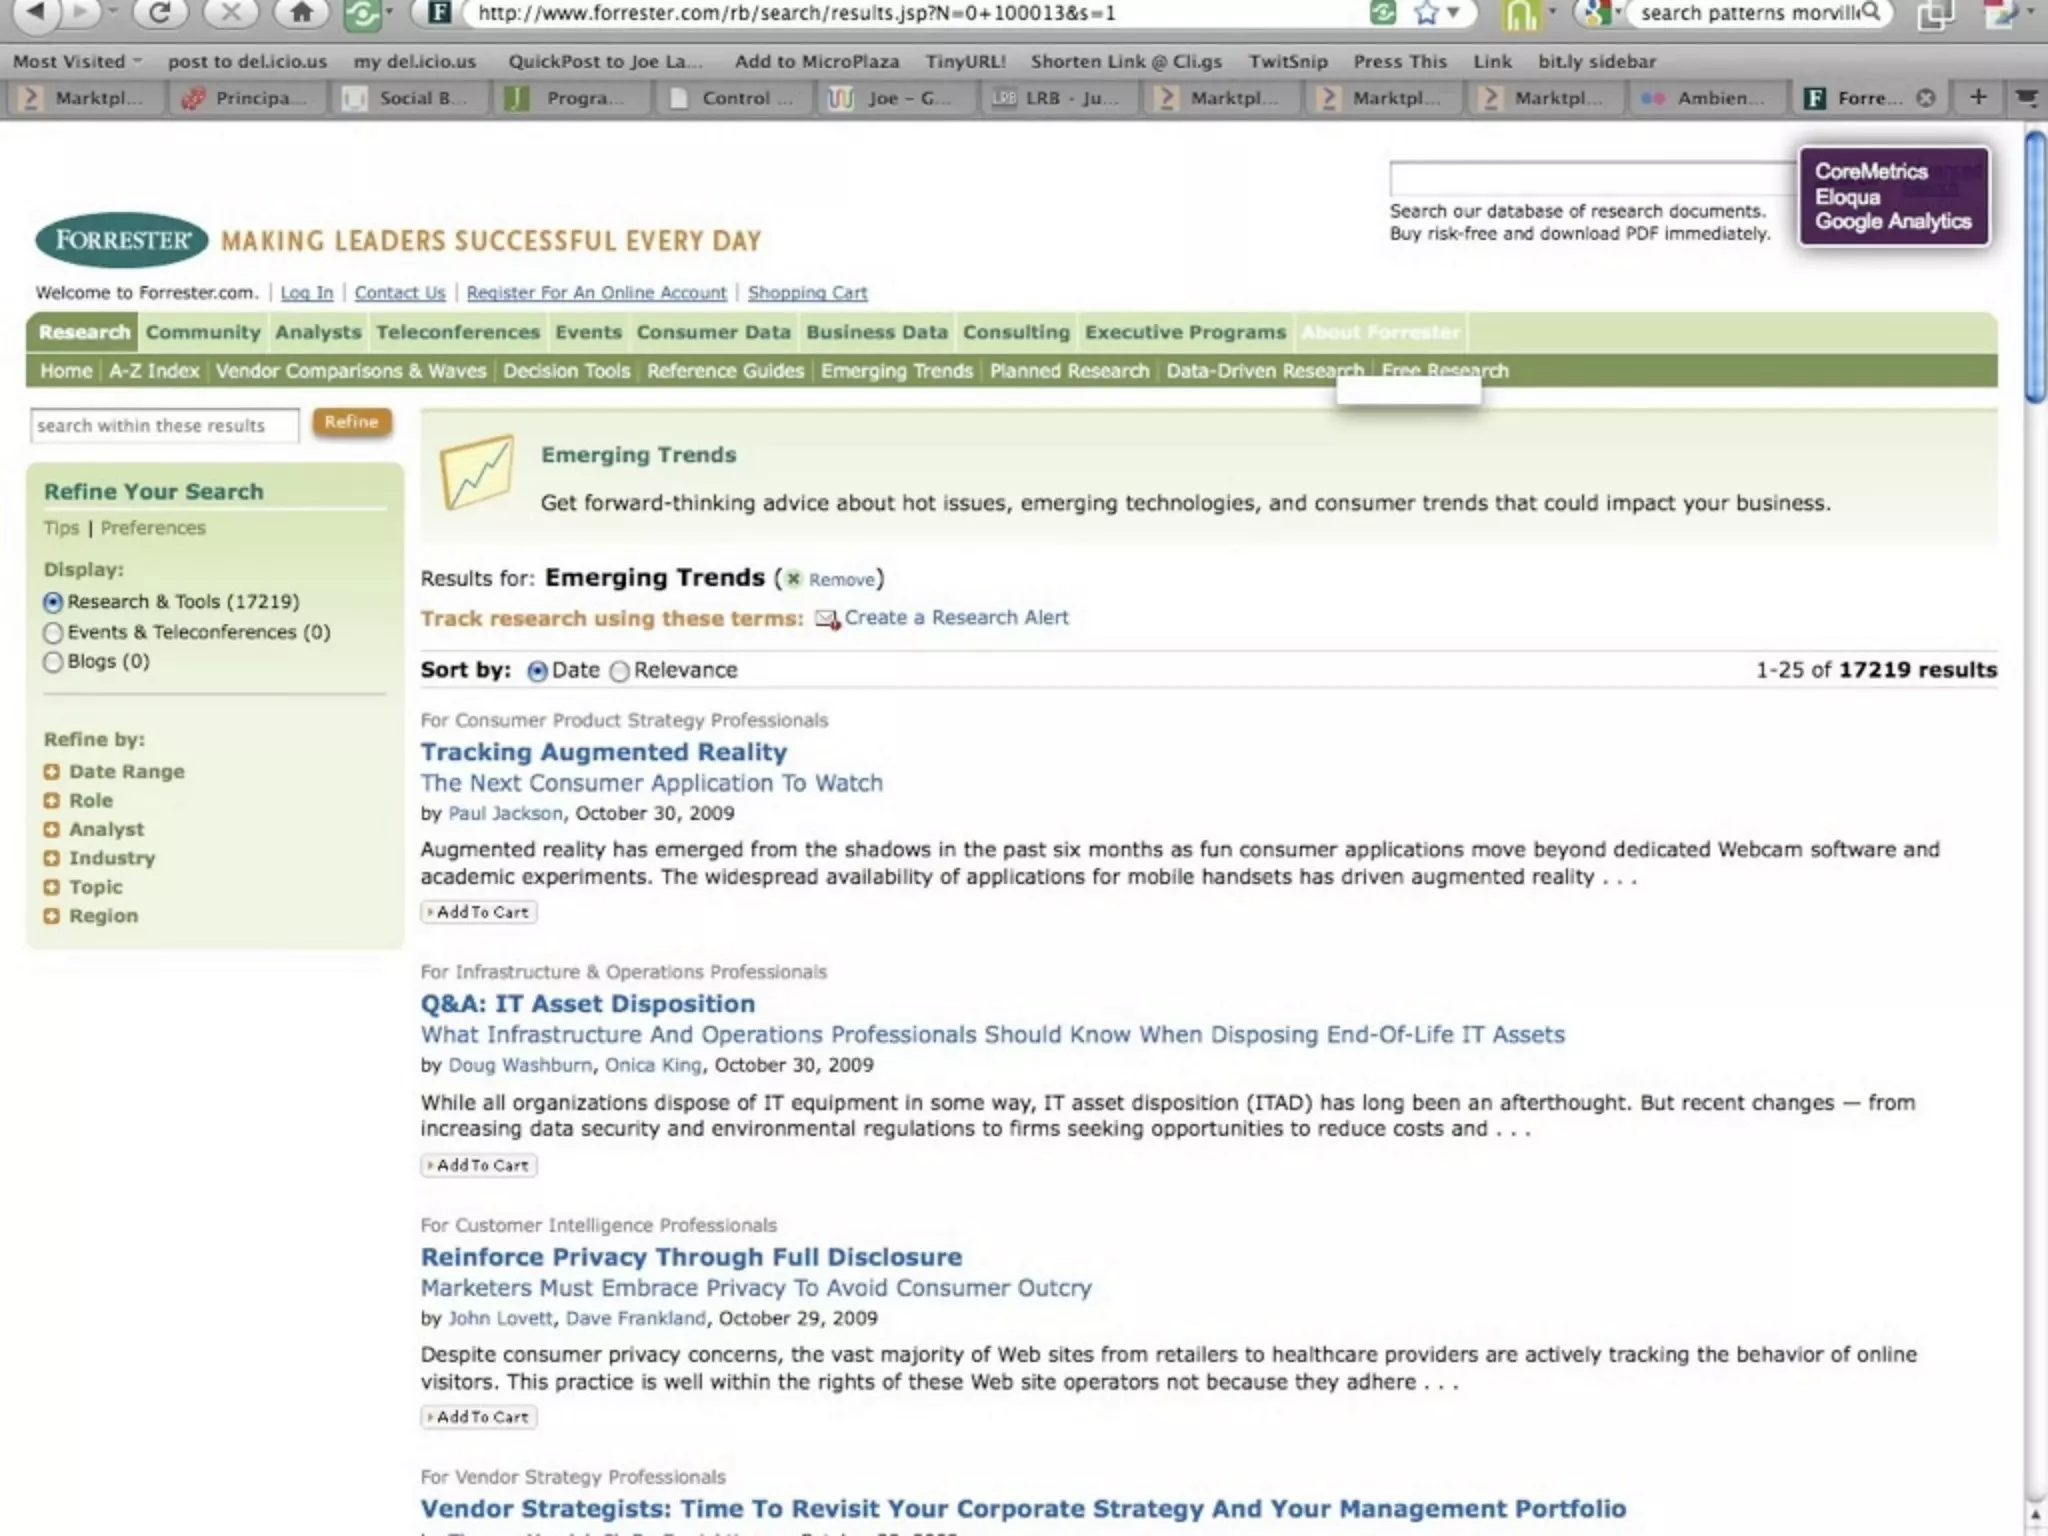Screen dimensions: 2048x1536
Task: Click the bookmark star in address bar
Action: click(x=1427, y=13)
